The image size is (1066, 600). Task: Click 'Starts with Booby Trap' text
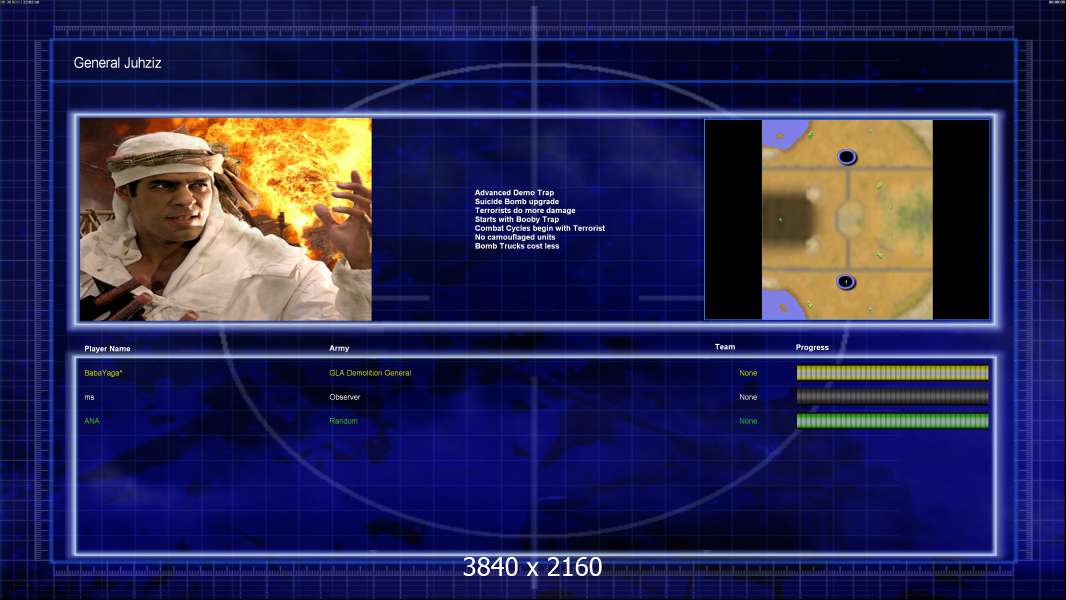click(517, 219)
